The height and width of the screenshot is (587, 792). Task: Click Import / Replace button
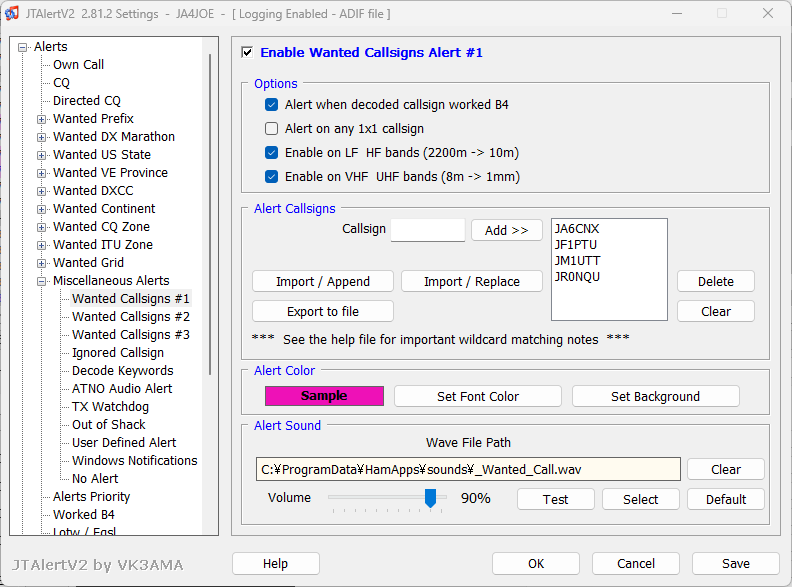(x=472, y=281)
